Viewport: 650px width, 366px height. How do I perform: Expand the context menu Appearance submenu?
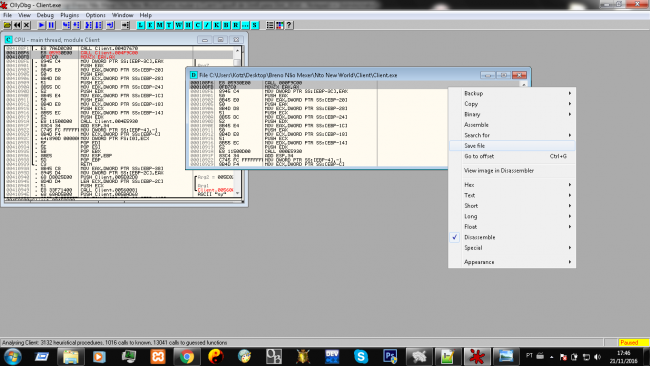[512, 262]
